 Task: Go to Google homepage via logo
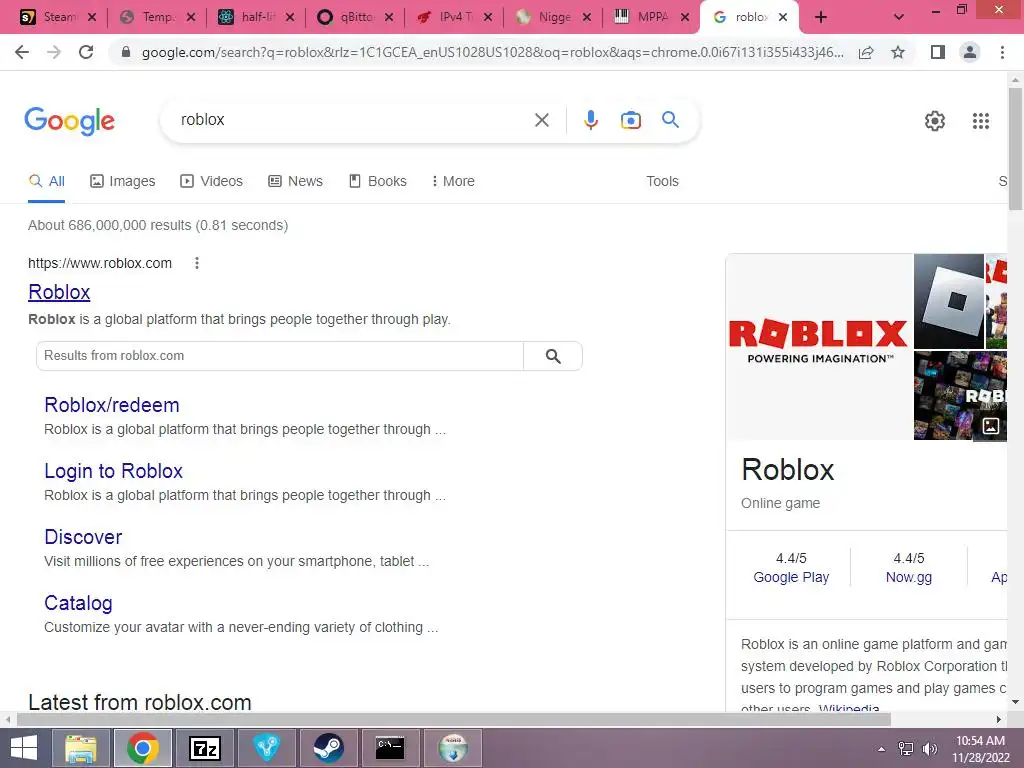point(70,121)
